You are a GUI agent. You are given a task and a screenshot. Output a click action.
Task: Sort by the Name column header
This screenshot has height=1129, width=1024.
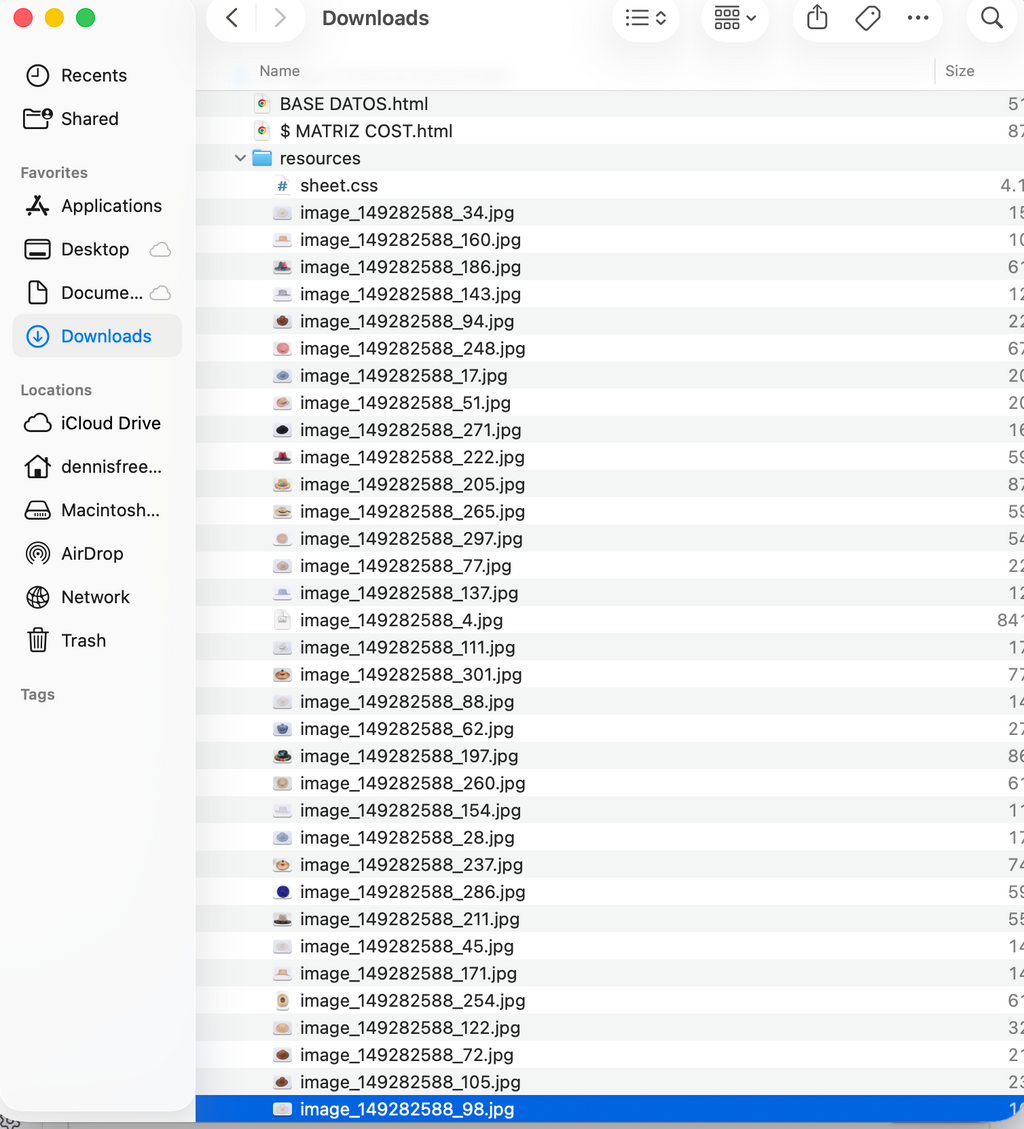pos(279,71)
